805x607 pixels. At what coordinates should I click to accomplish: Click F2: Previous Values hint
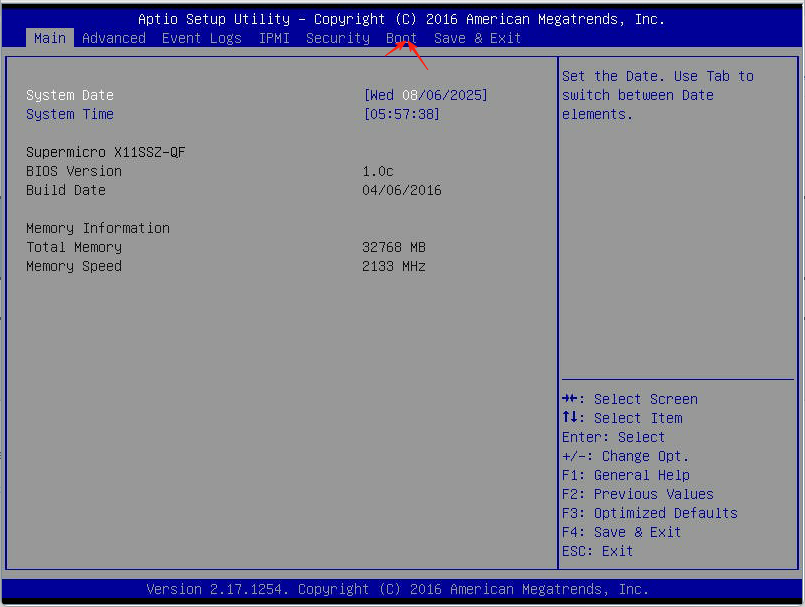pyautogui.click(x=638, y=494)
